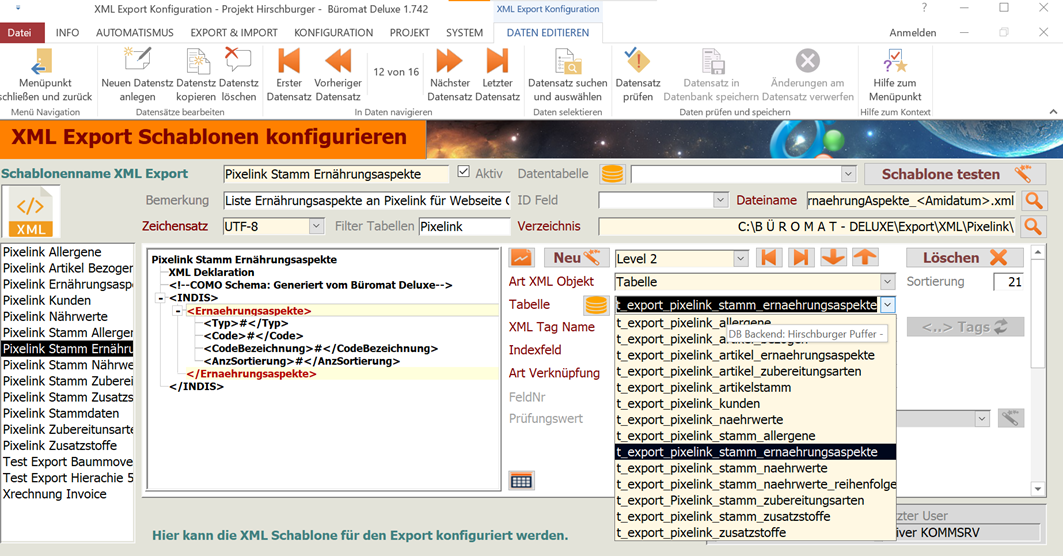
Task: Expand the Level 2 dropdown
Action: point(740,259)
